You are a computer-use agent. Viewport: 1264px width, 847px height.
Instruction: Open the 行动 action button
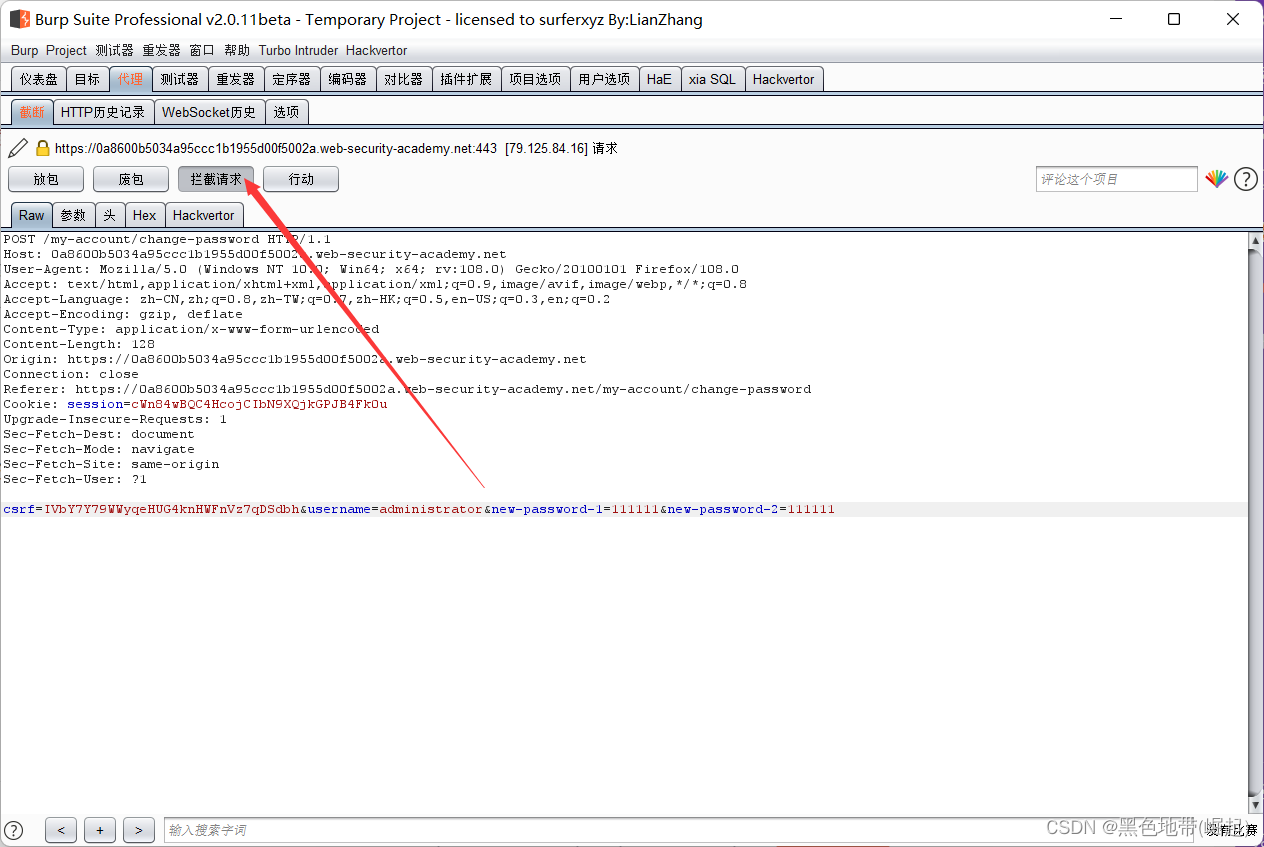tap(301, 179)
